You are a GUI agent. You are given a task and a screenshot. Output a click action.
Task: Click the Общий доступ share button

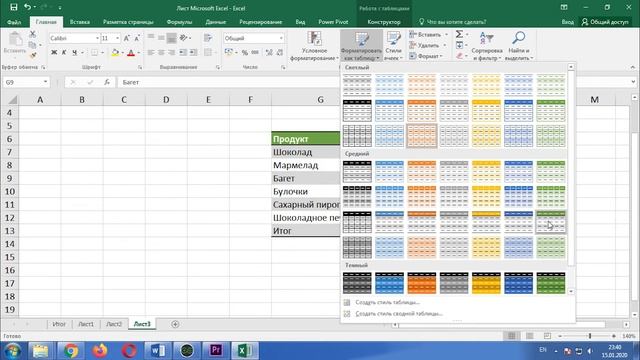pos(605,22)
